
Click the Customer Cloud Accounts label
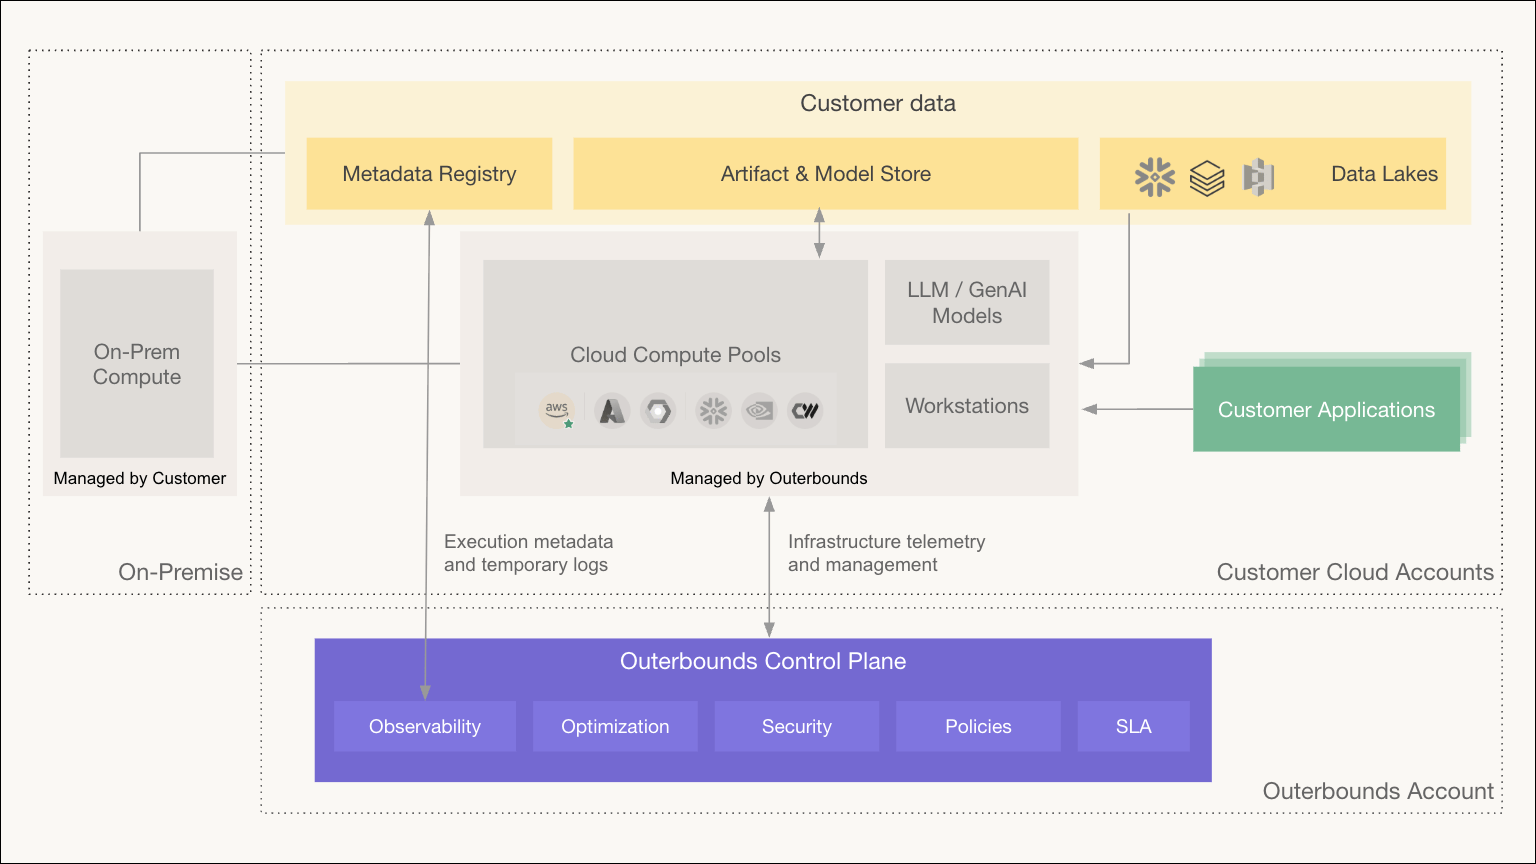[1355, 572]
